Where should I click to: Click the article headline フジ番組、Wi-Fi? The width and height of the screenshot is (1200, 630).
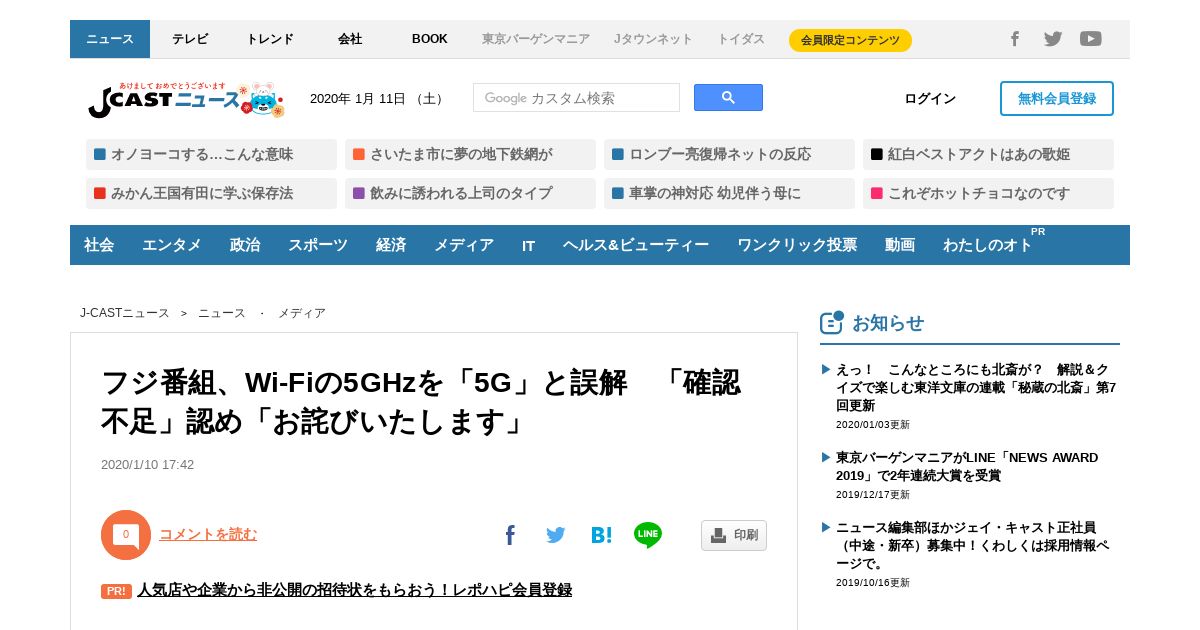click(x=421, y=402)
